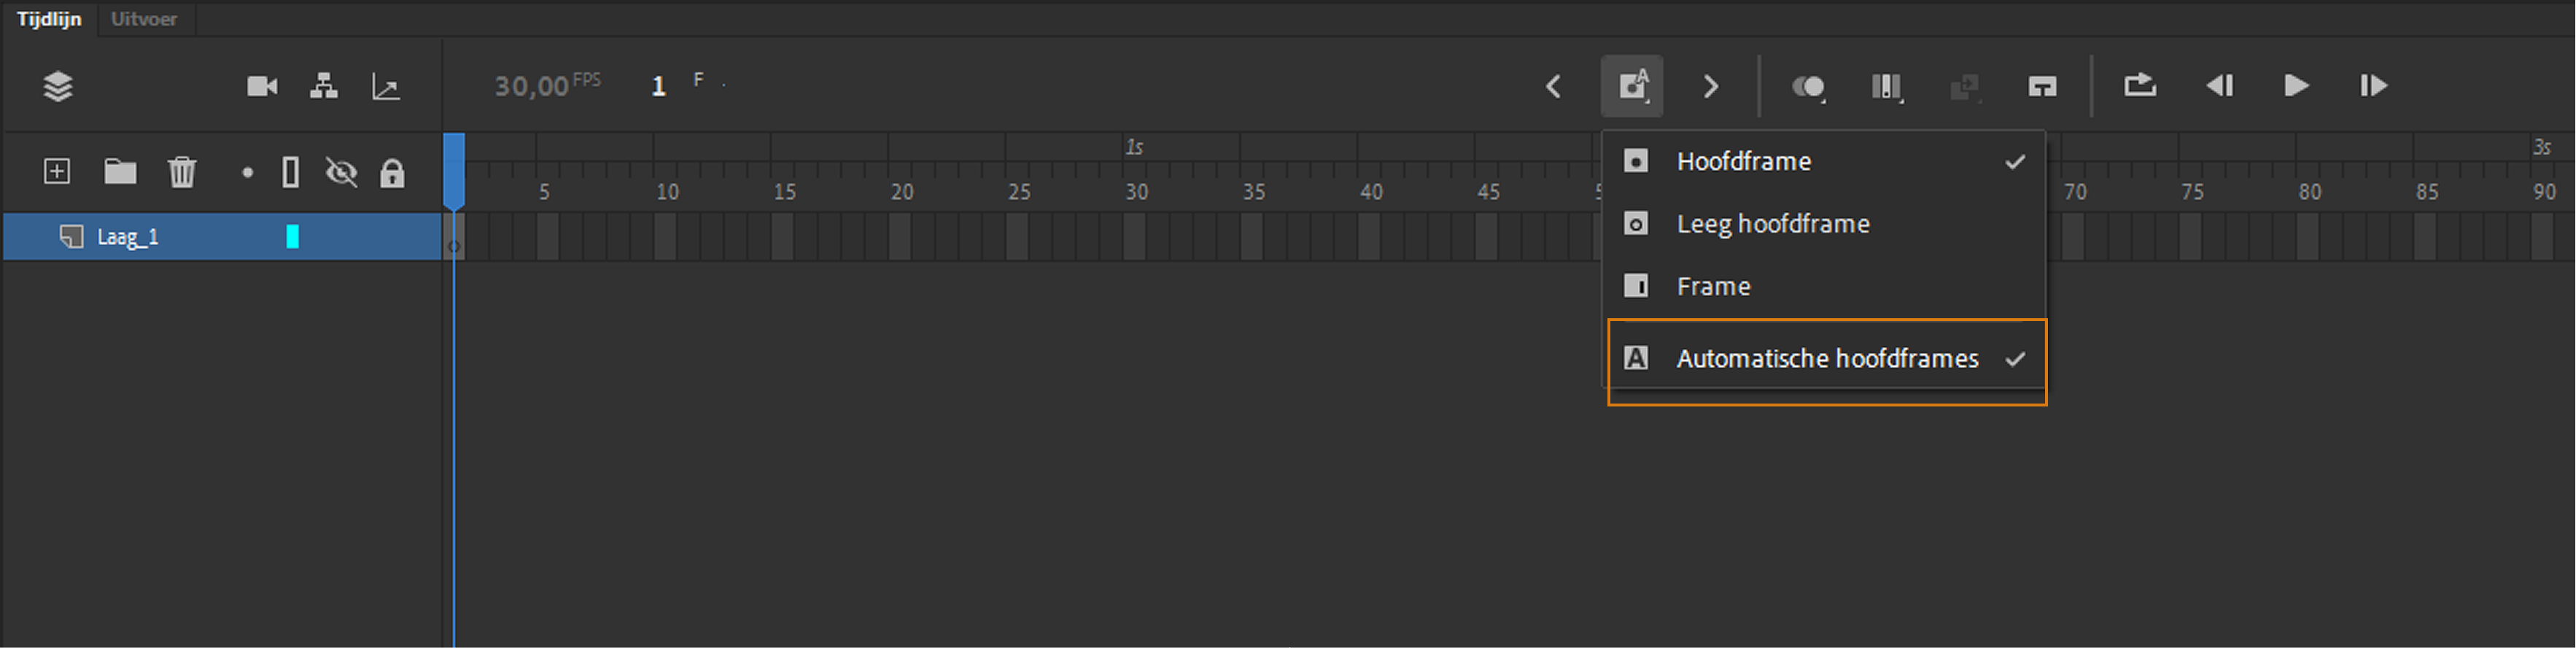This screenshot has height=648, width=2576.
Task: Toggle lock all layers padlock
Action: 392,173
